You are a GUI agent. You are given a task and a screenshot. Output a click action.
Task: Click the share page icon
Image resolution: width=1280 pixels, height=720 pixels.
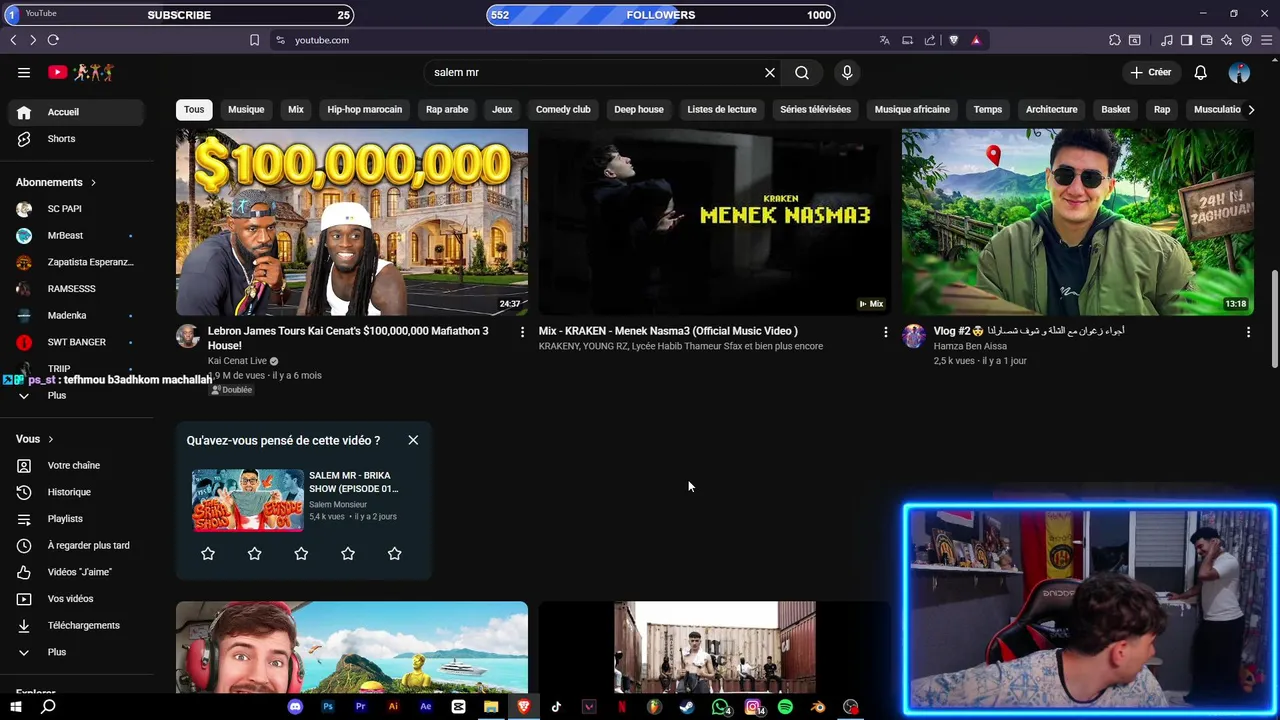coord(930,40)
